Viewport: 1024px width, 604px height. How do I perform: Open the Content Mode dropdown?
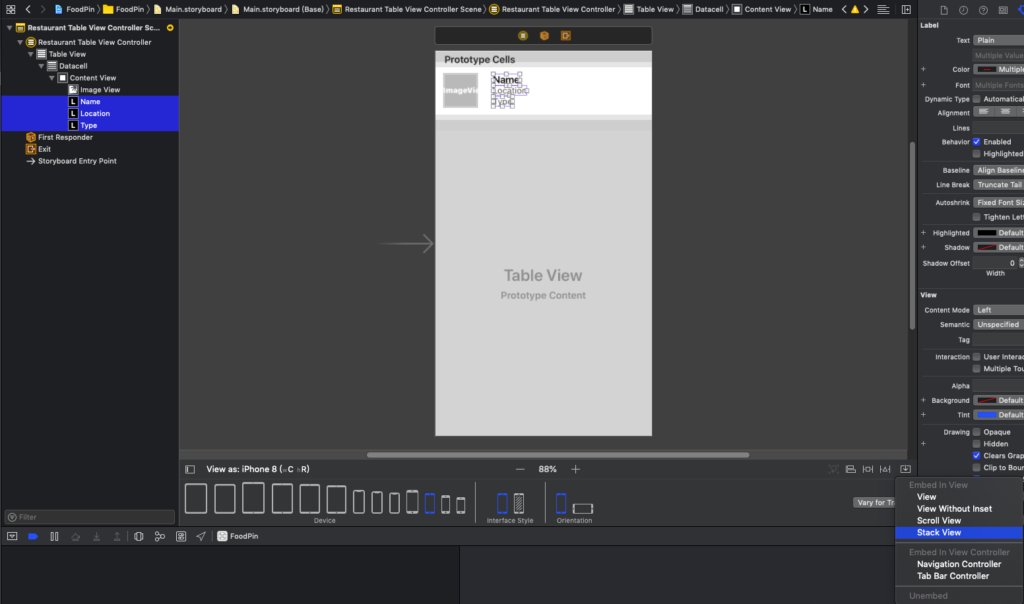coord(998,310)
